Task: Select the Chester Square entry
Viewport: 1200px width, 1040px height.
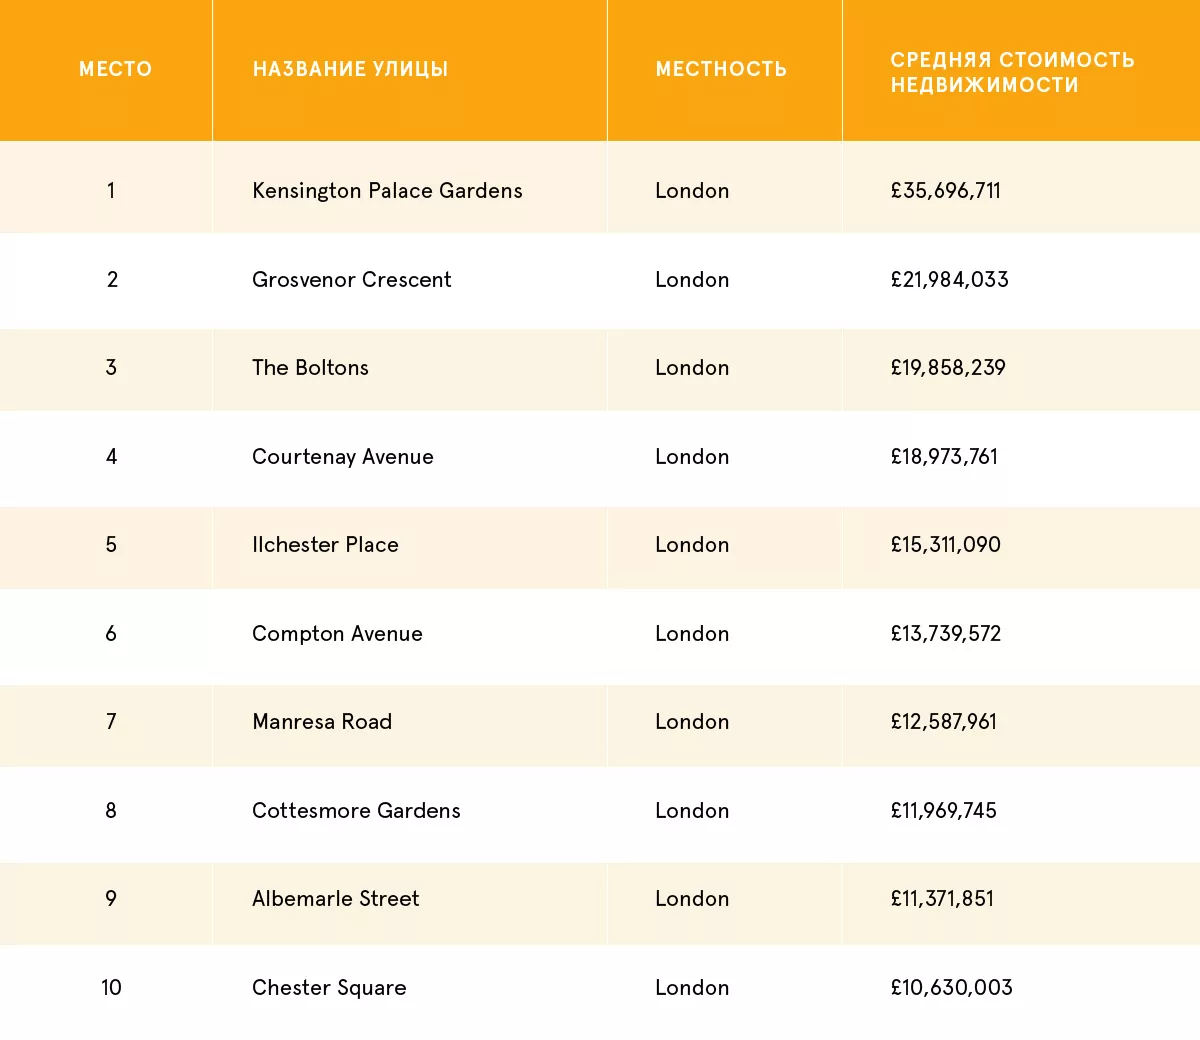Action: click(329, 988)
